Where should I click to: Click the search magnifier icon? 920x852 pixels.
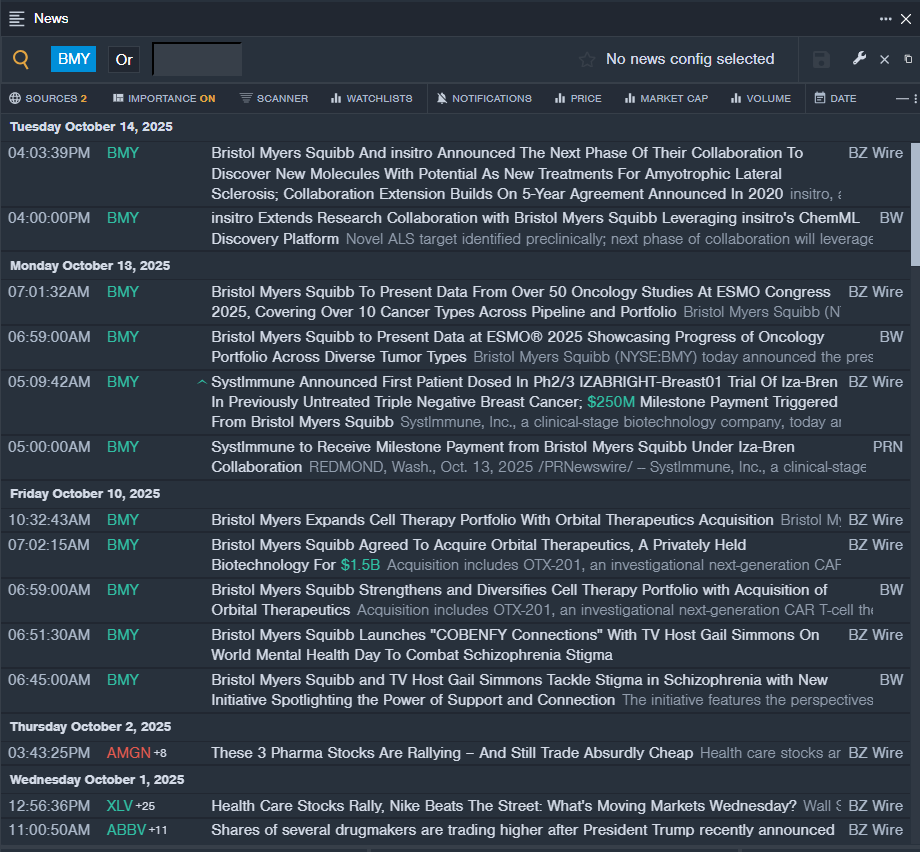[21, 60]
